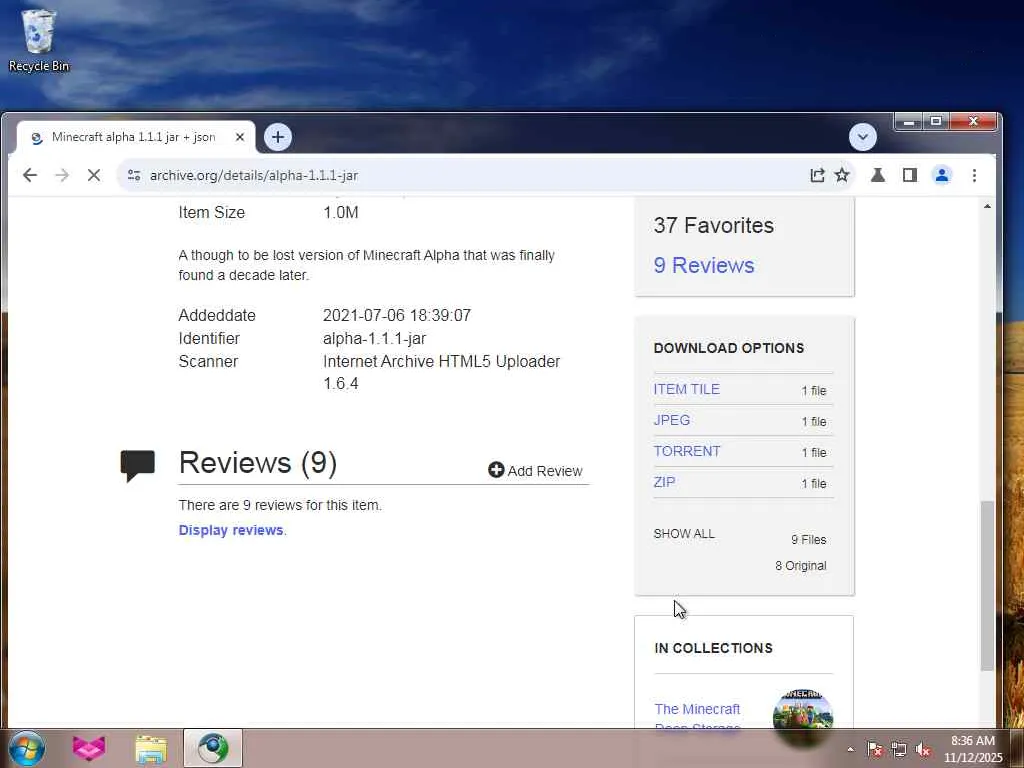Click the 9 Files count text

808,539
